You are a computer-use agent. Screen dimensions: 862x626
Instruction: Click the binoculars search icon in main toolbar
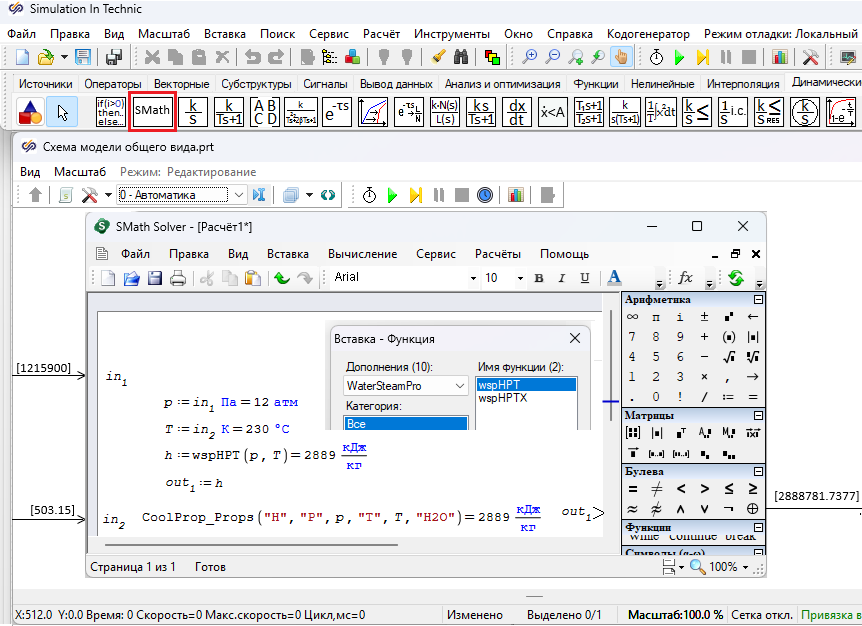[x=461, y=57]
